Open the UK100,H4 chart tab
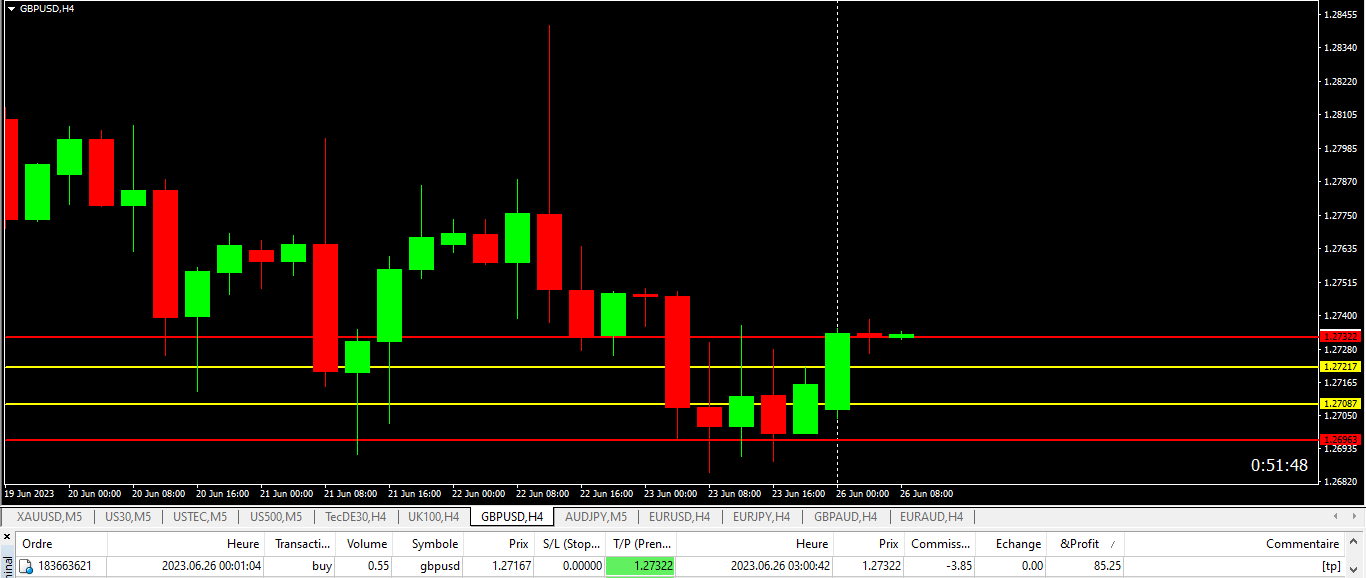The height and width of the screenshot is (578, 1366). [x=434, y=517]
